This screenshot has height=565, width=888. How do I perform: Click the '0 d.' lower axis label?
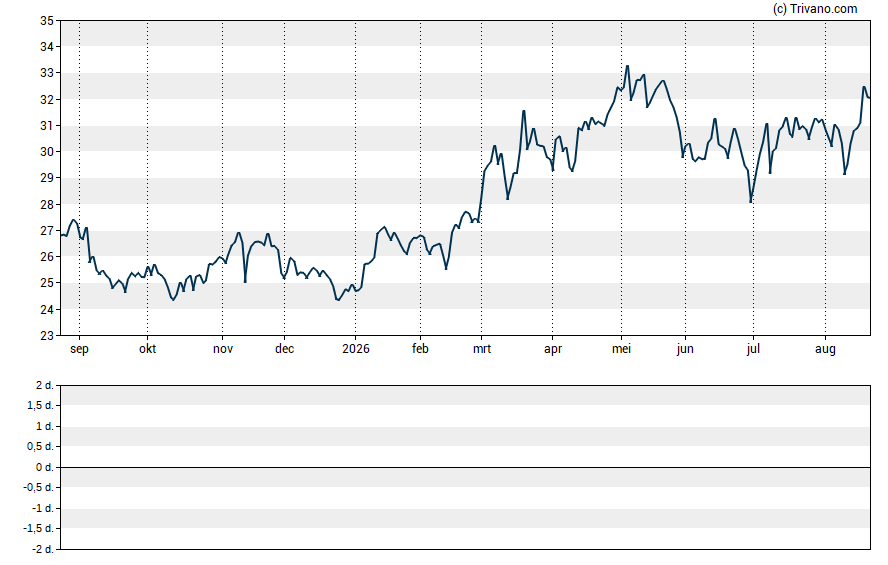[45, 467]
